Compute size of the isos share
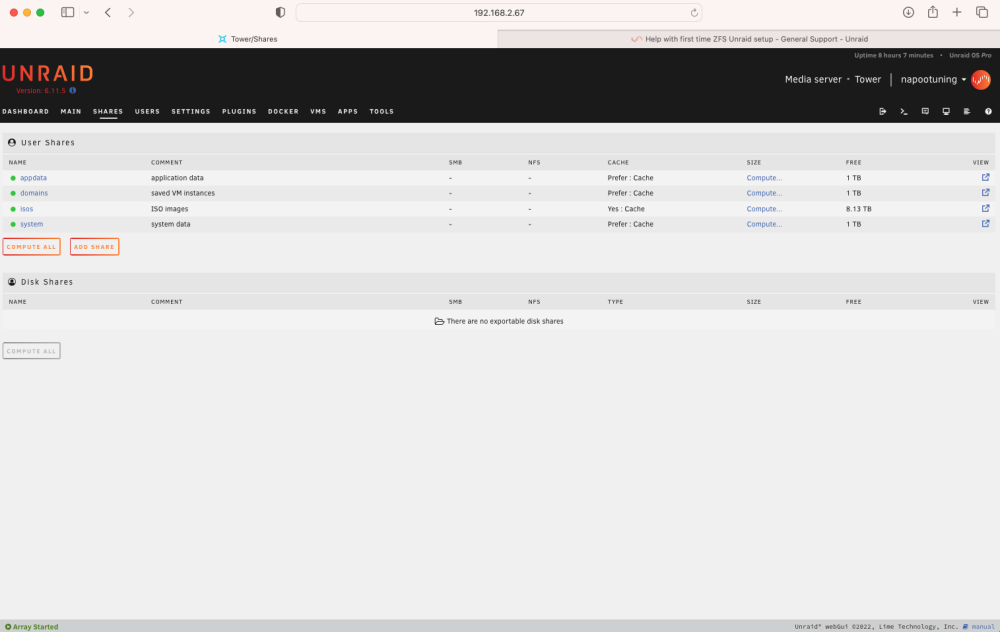This screenshot has height=632, width=1000. tap(764, 209)
